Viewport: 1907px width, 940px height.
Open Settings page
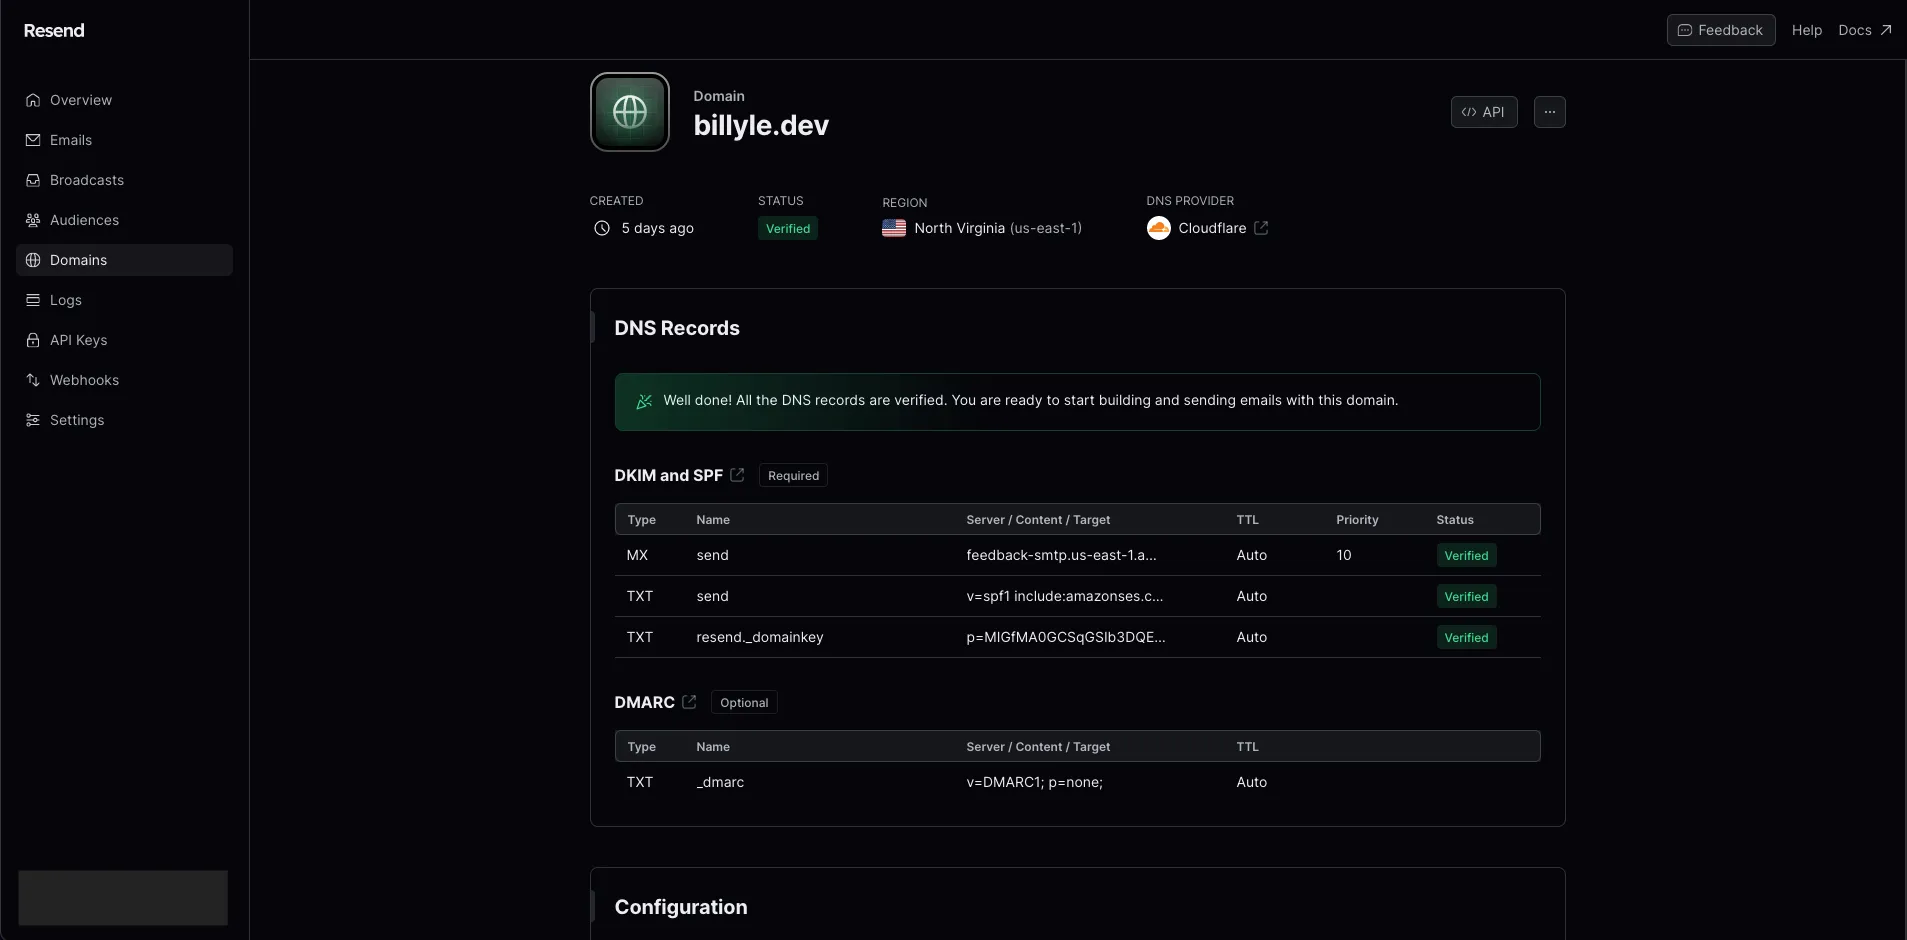click(124, 420)
